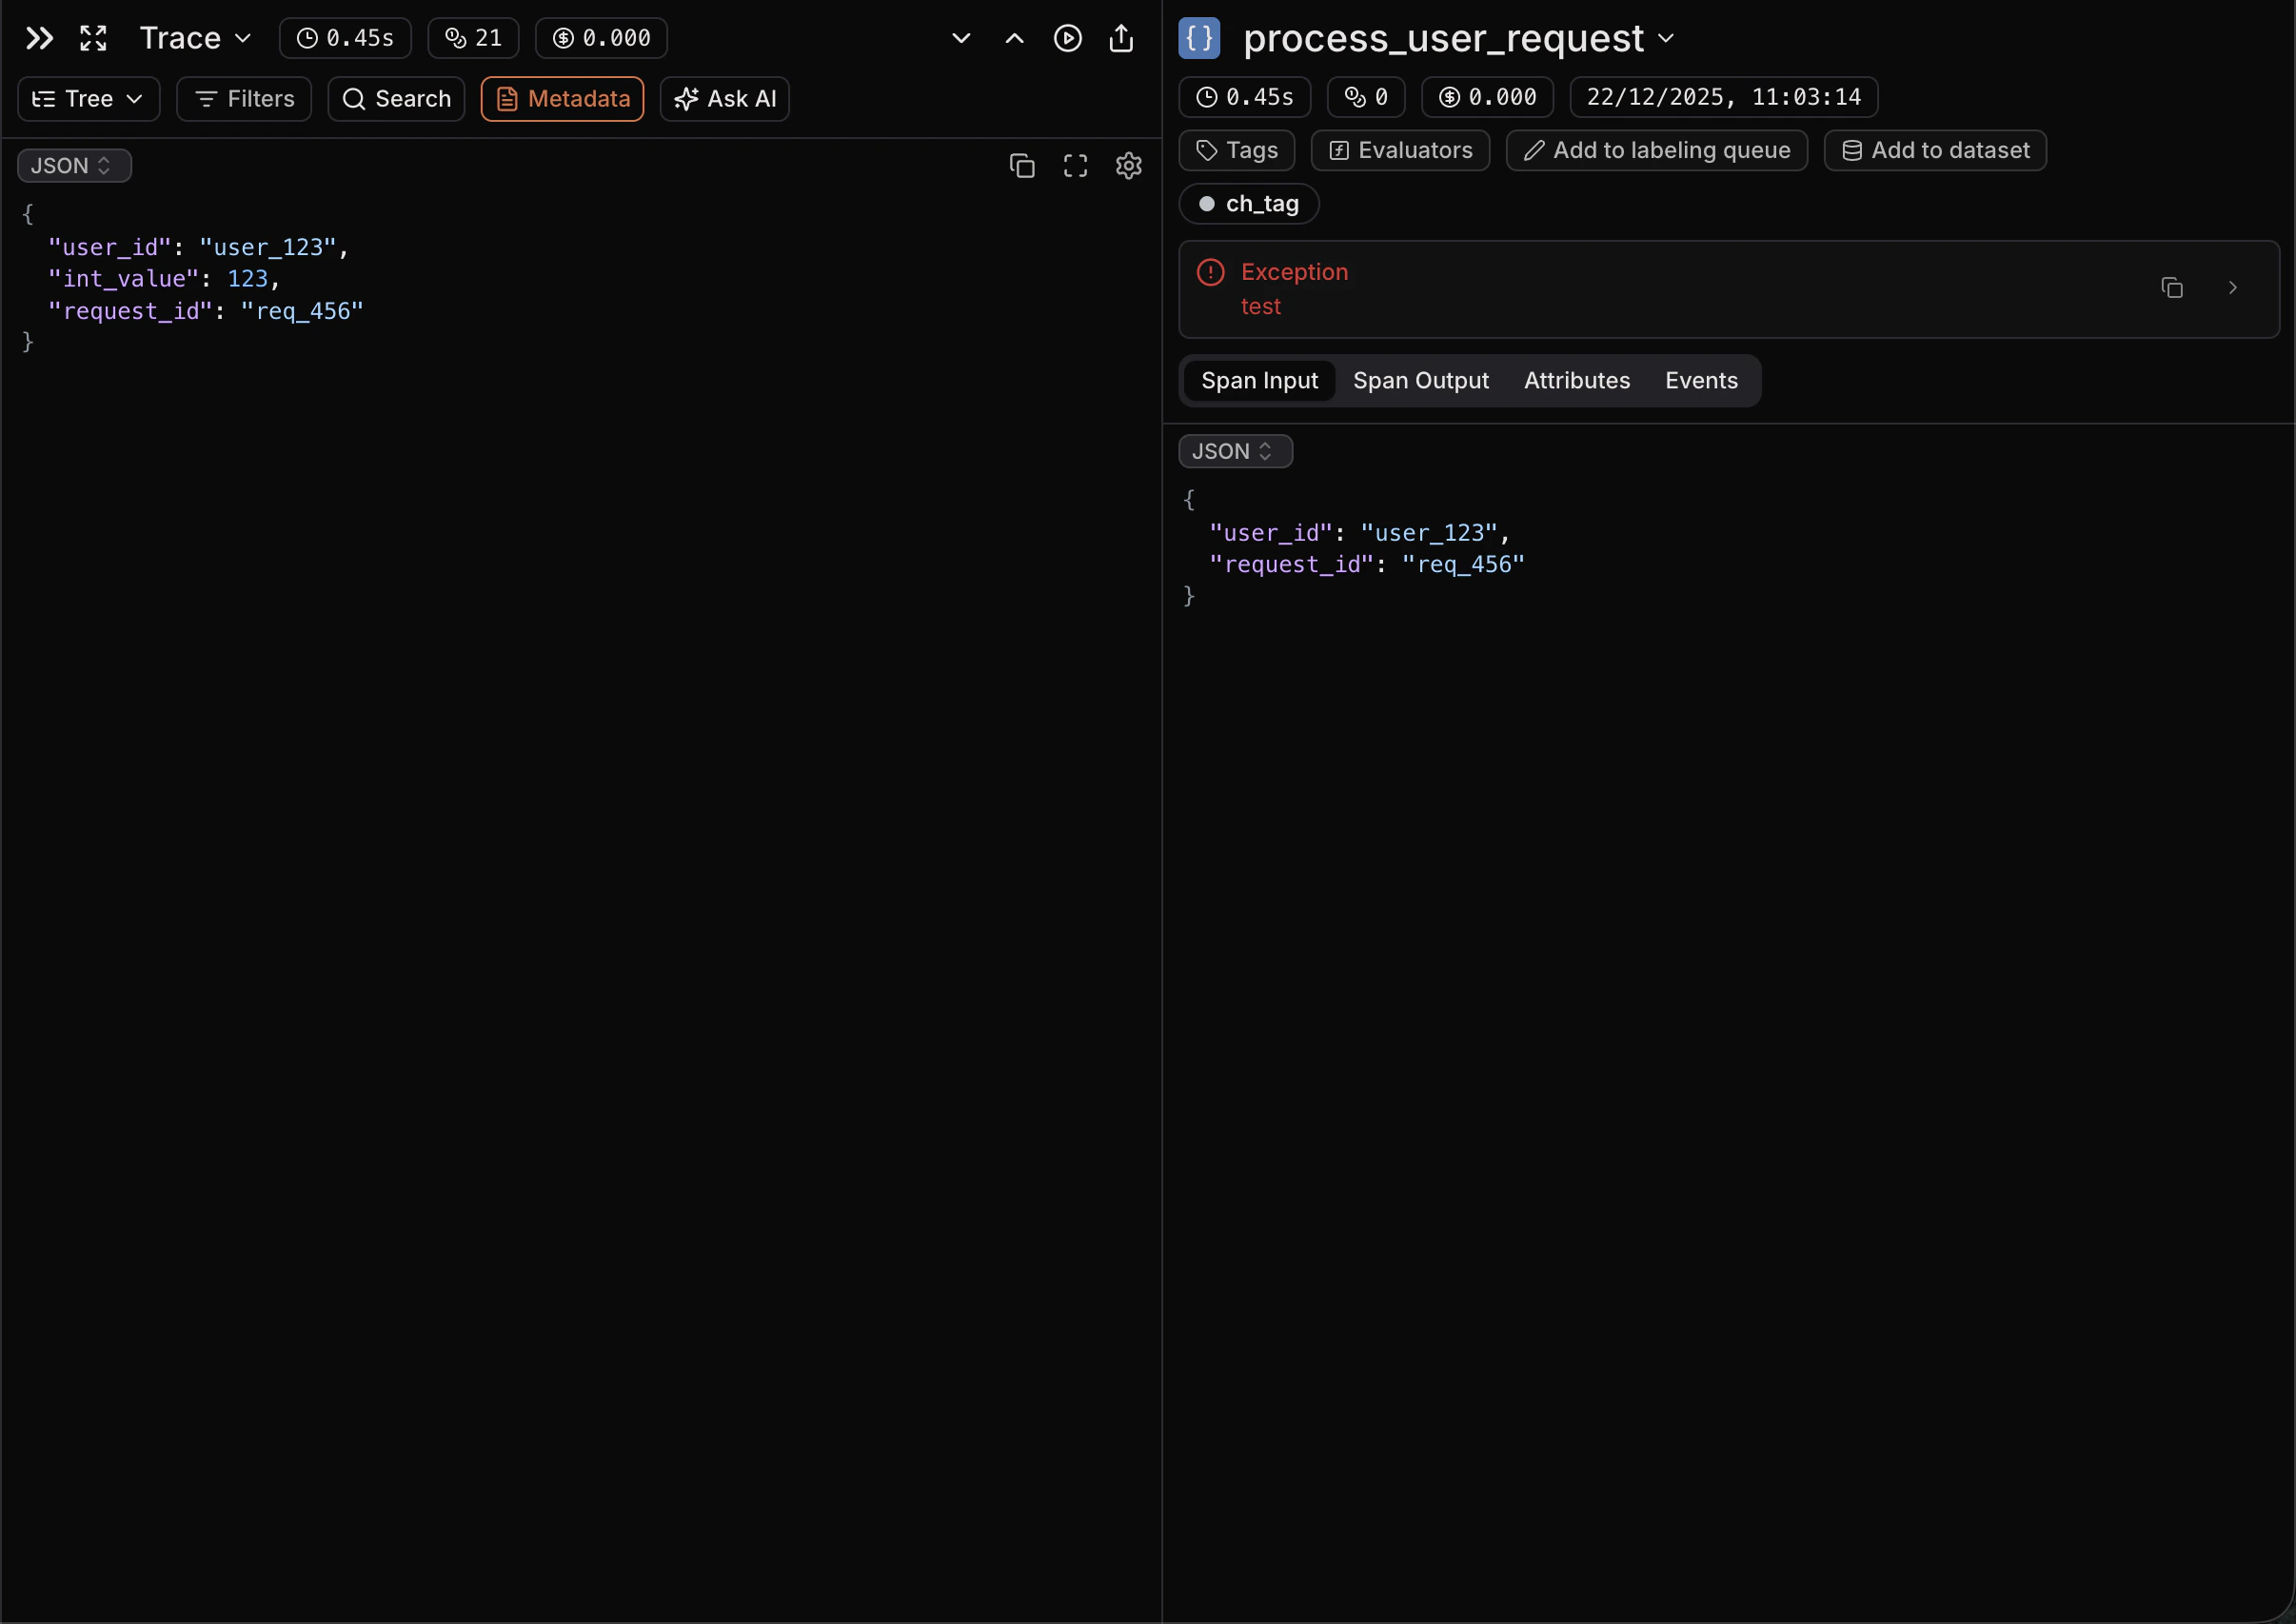Add this span to a dataset
This screenshot has width=2296, height=1624.
click(x=1934, y=150)
